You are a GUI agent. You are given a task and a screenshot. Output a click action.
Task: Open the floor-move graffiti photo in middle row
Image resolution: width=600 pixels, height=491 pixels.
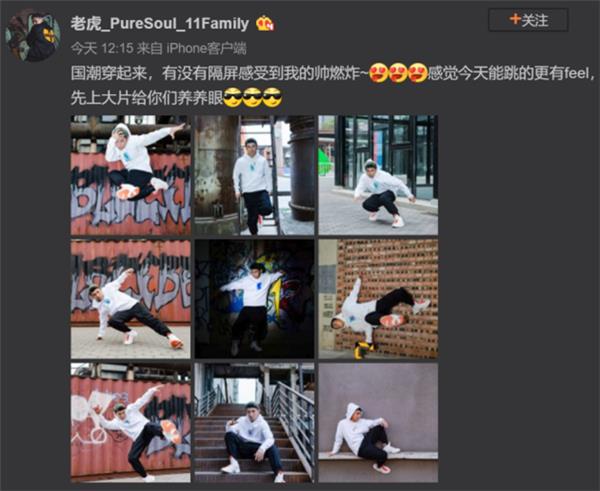[130, 299]
